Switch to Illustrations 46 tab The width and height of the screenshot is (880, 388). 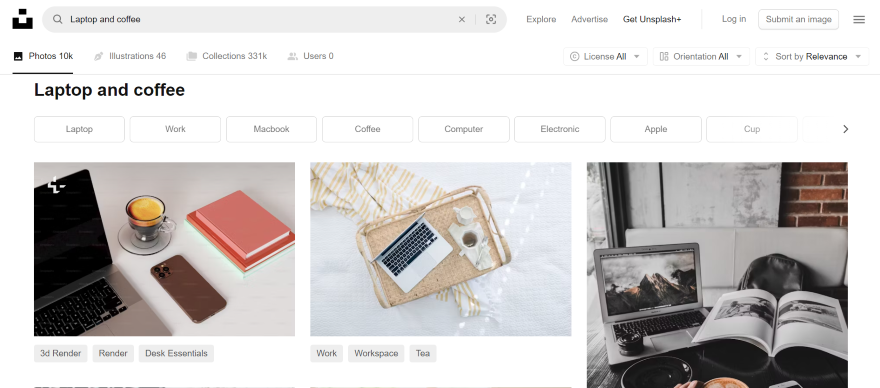130,56
